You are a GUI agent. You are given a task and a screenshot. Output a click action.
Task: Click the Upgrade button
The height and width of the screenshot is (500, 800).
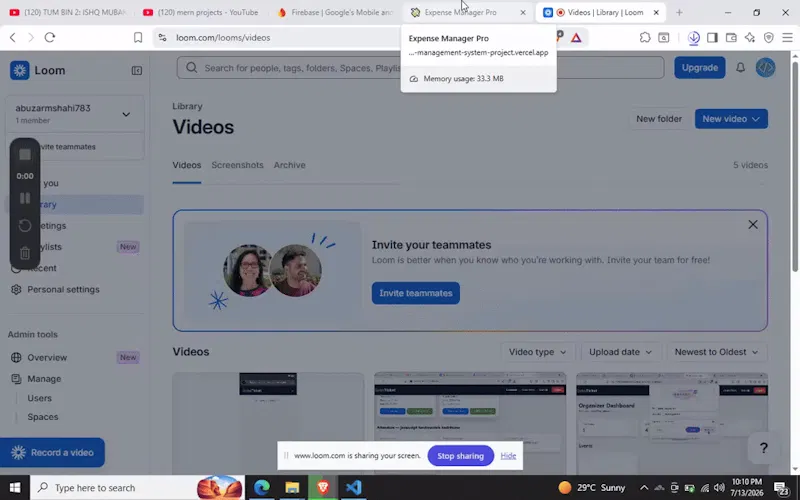(699, 67)
